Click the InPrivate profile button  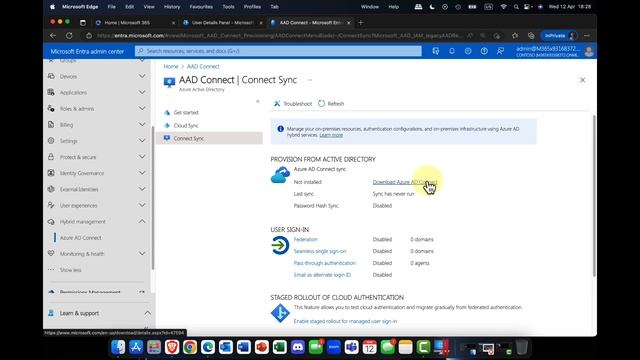pos(560,36)
